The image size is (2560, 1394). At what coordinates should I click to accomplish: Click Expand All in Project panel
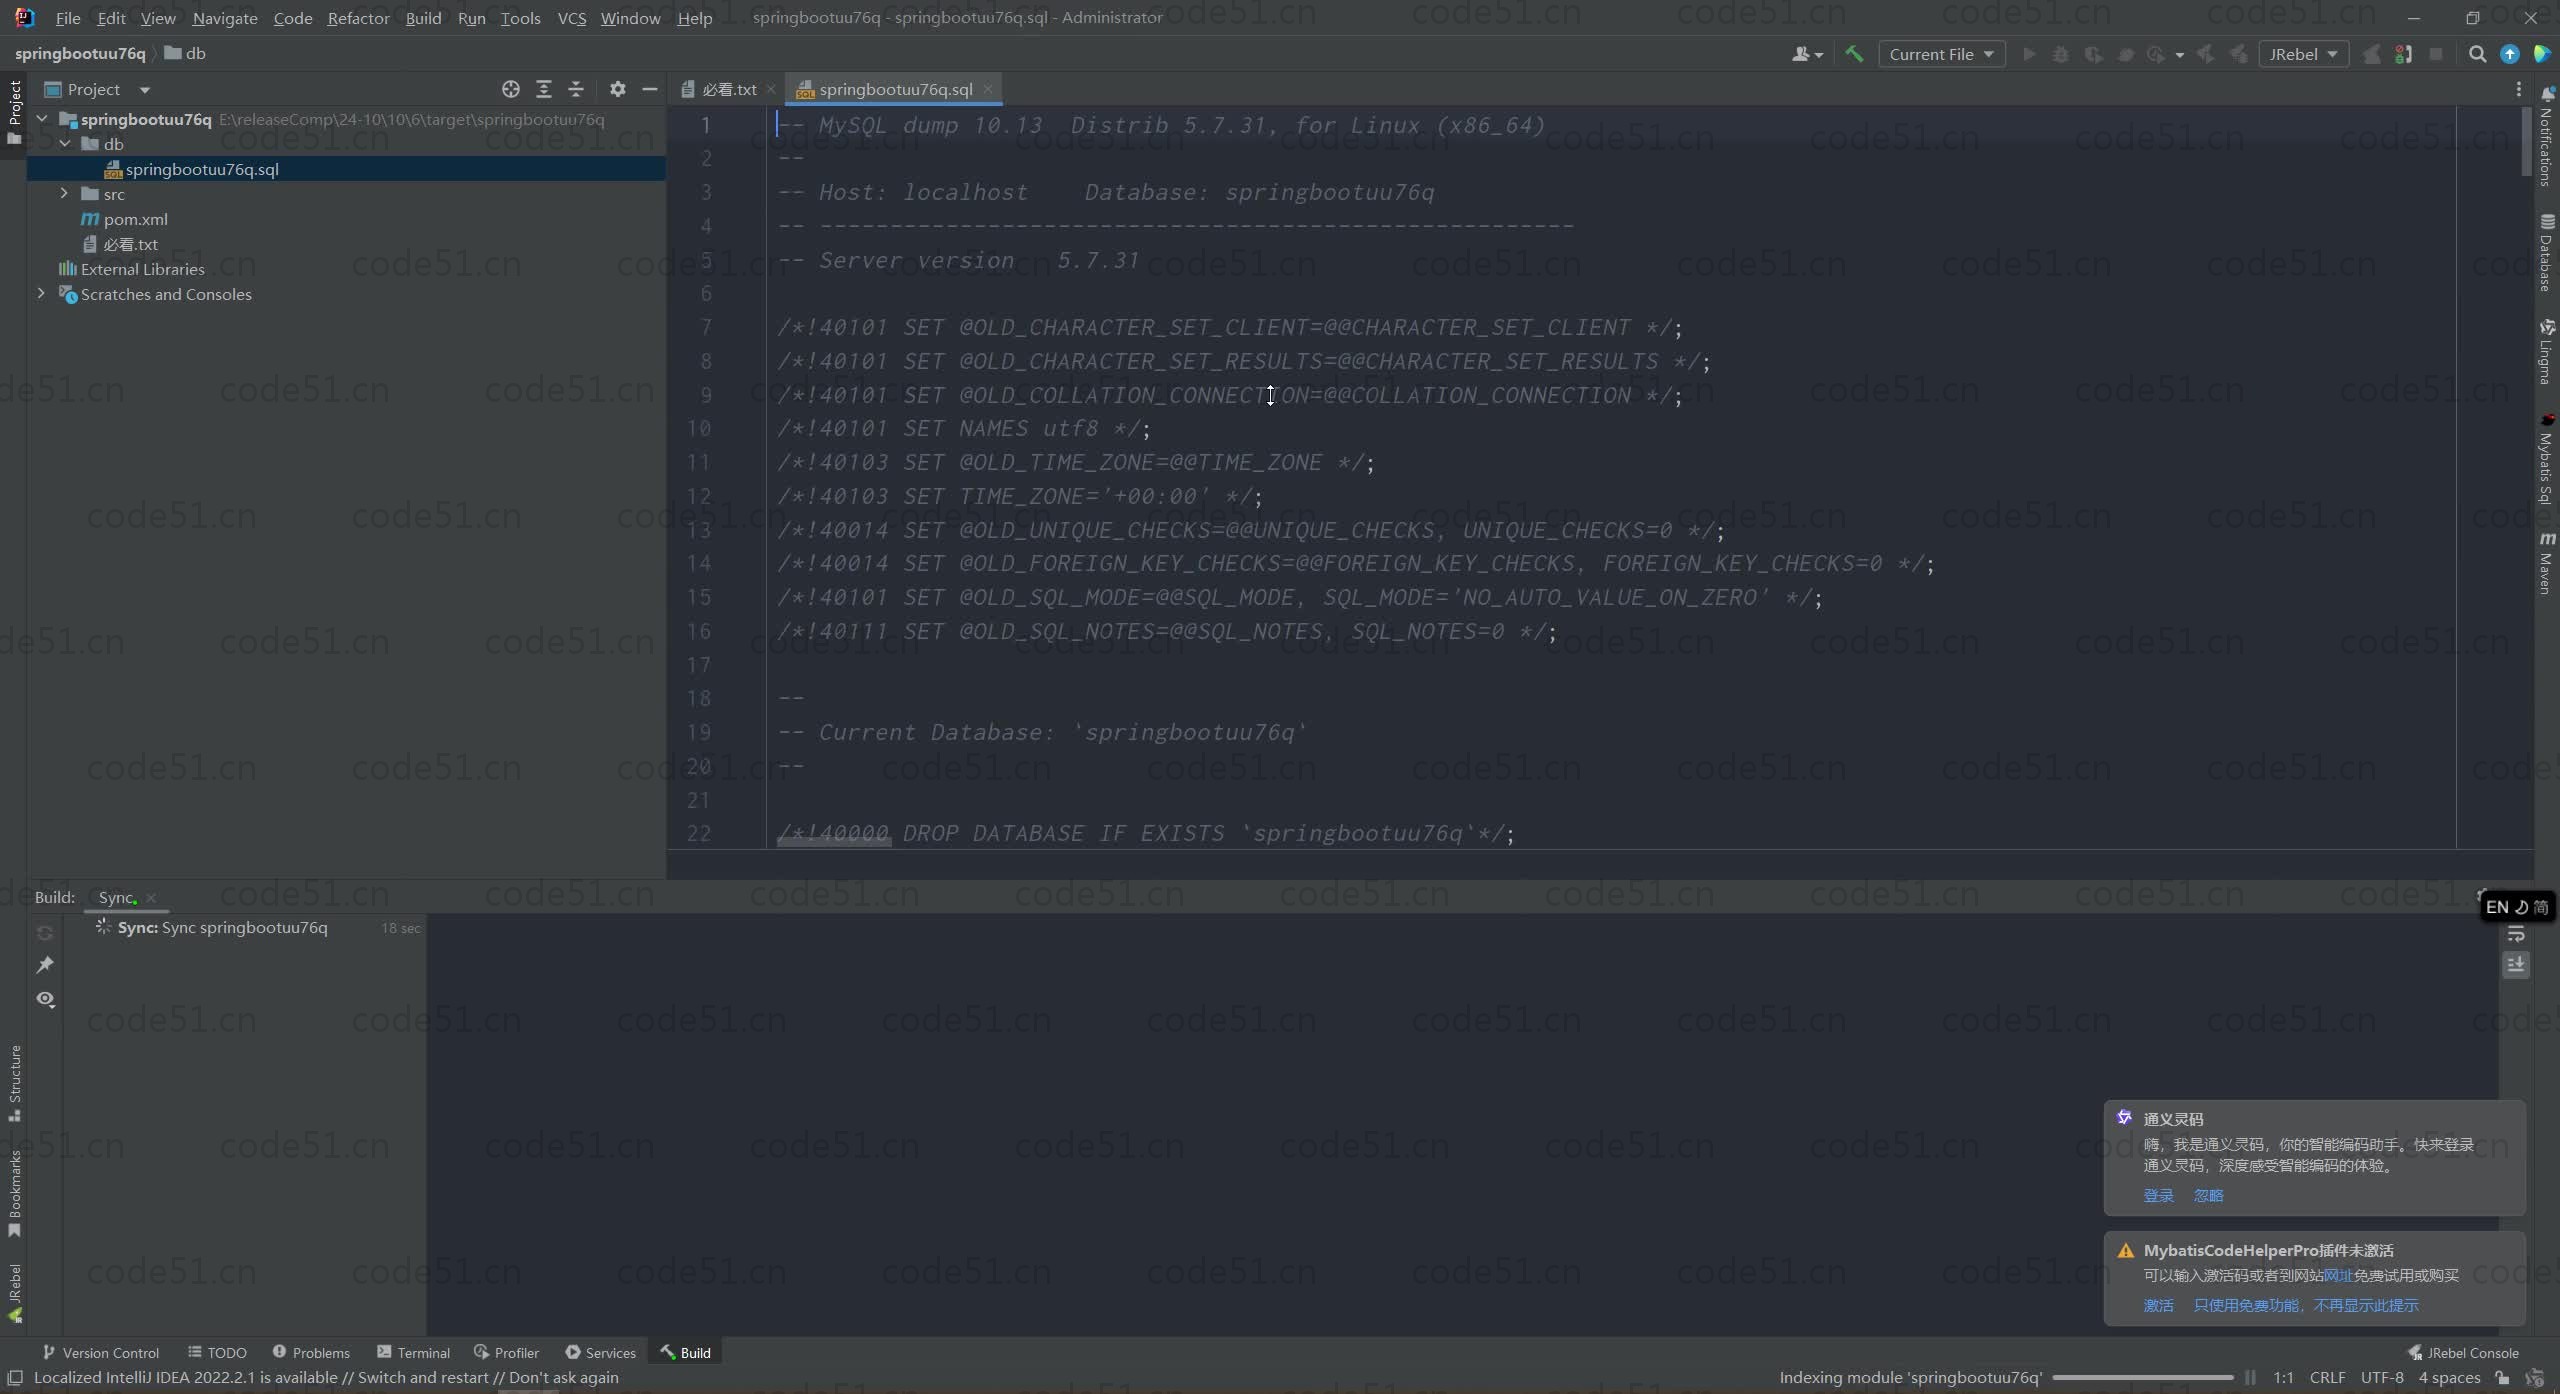click(x=544, y=89)
